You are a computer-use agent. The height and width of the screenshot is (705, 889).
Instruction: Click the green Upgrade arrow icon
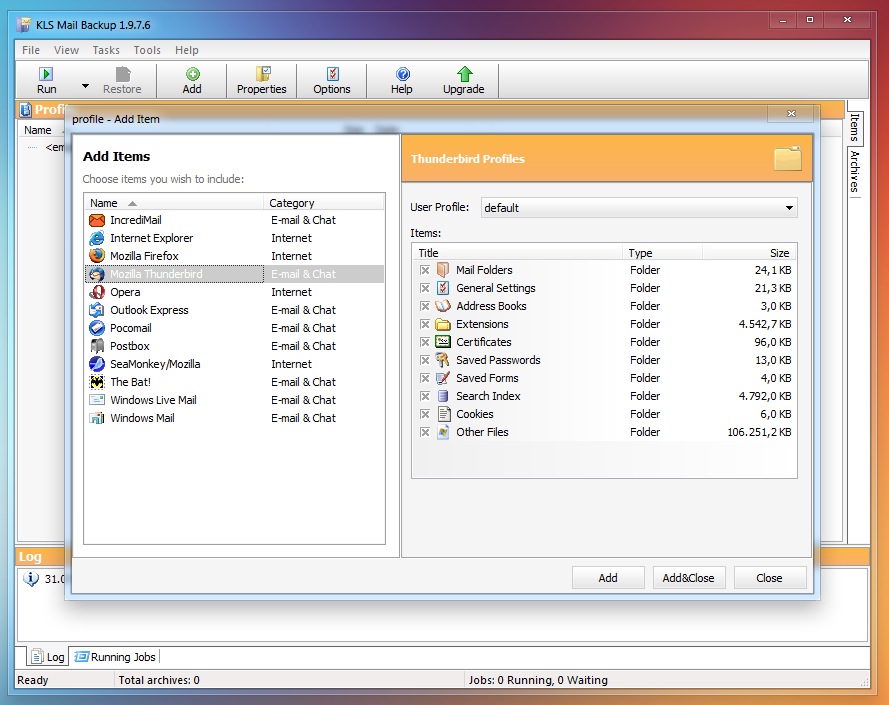(464, 74)
